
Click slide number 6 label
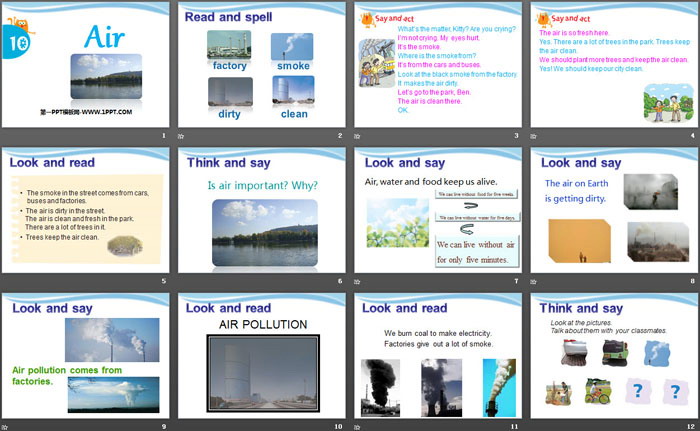[x=340, y=281]
